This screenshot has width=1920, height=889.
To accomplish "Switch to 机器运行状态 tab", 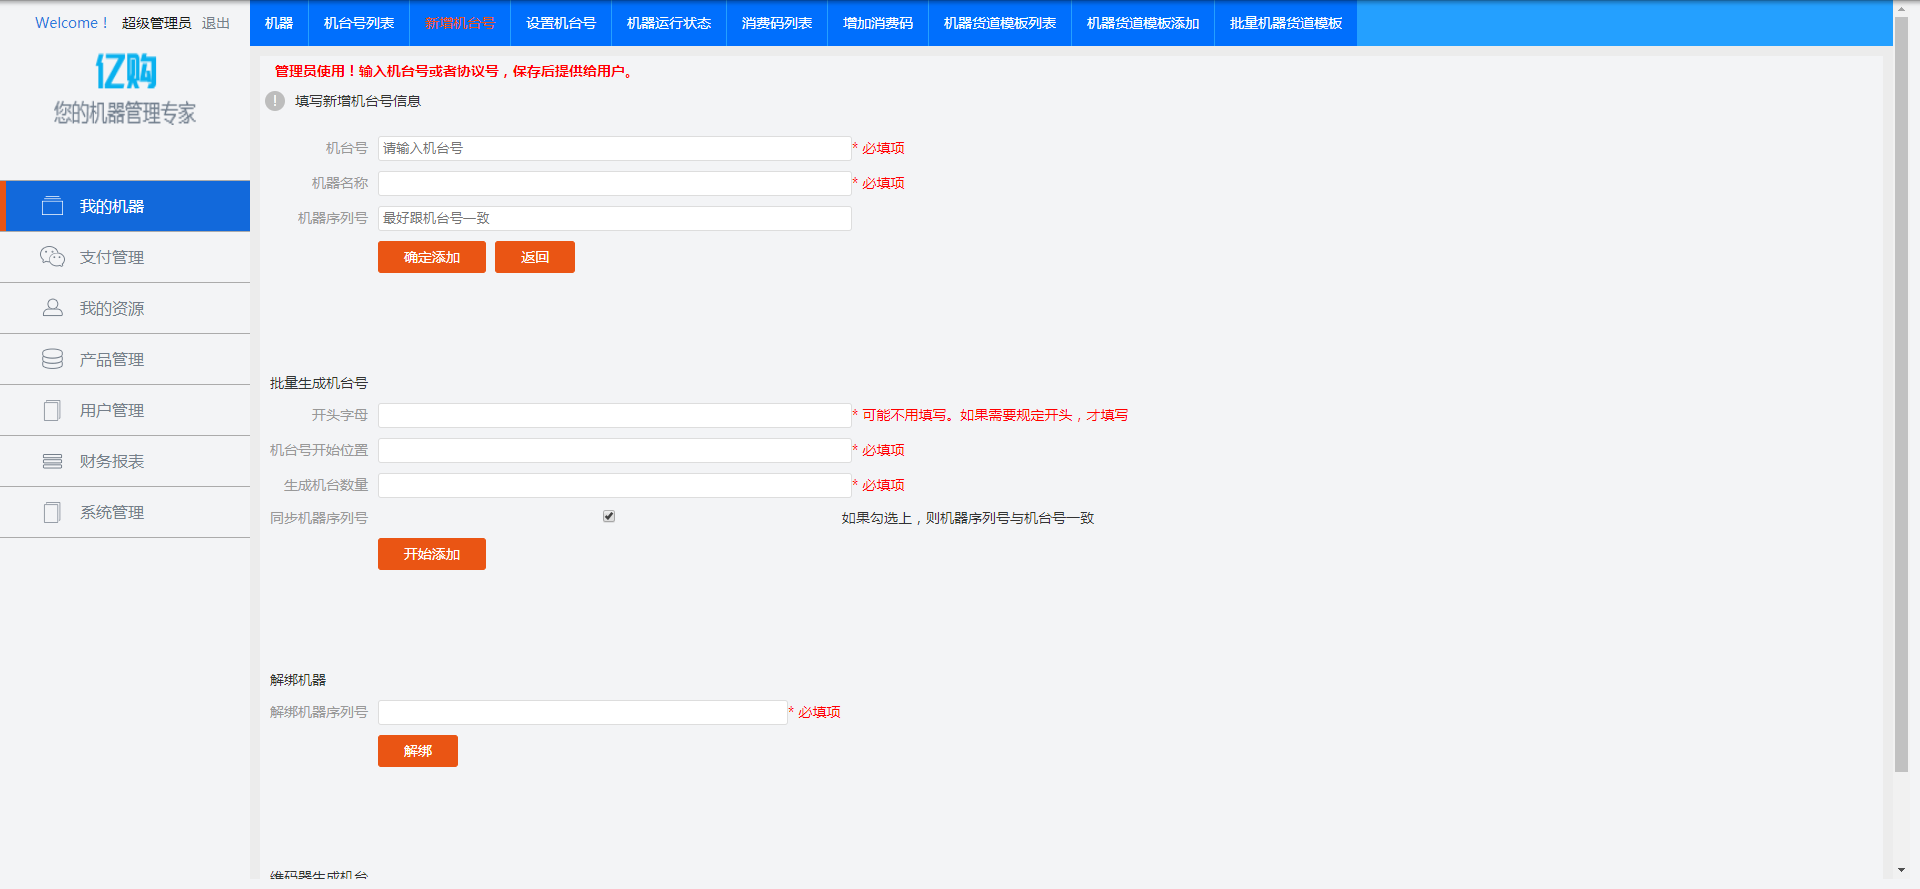I will (668, 23).
